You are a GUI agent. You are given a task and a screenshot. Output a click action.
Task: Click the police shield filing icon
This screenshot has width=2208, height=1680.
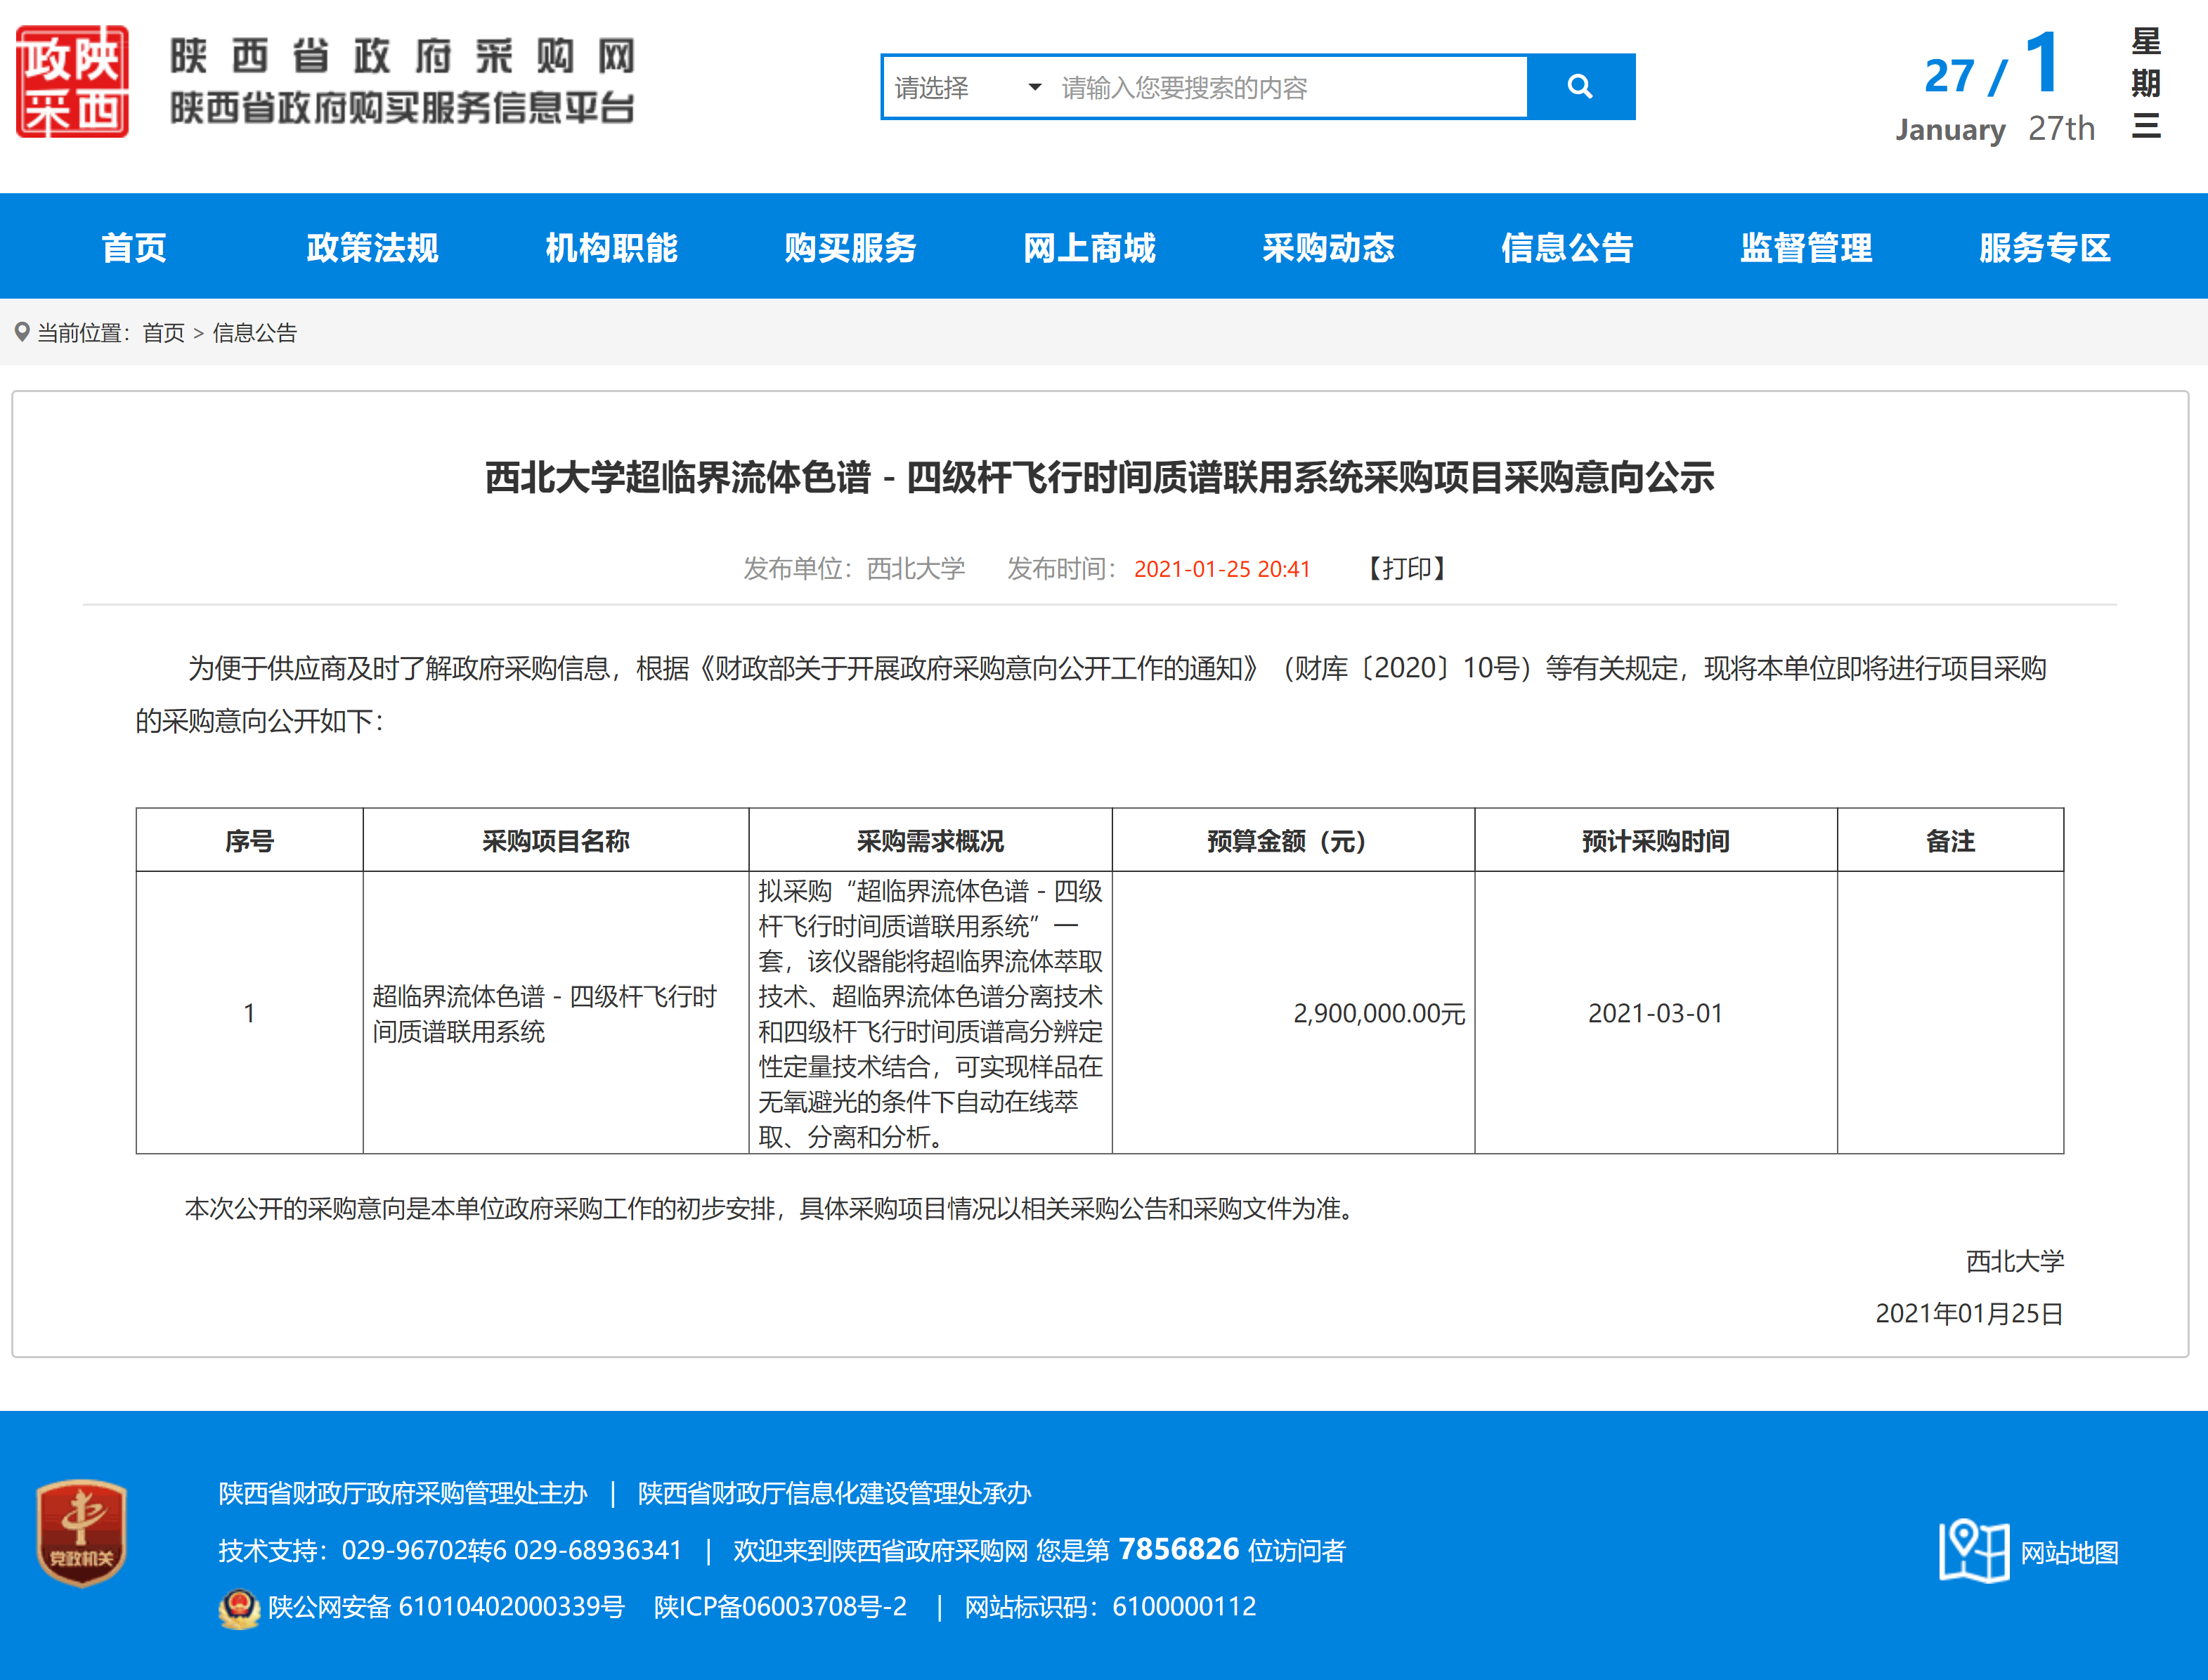pos(238,1608)
